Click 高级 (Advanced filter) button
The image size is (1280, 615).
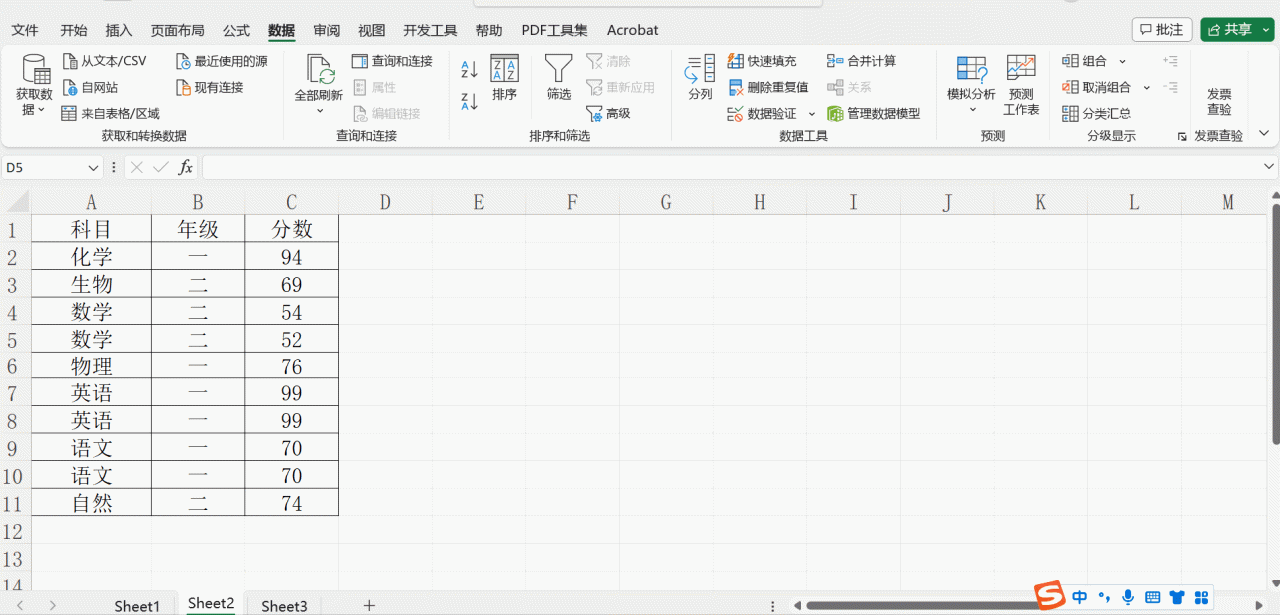(608, 113)
